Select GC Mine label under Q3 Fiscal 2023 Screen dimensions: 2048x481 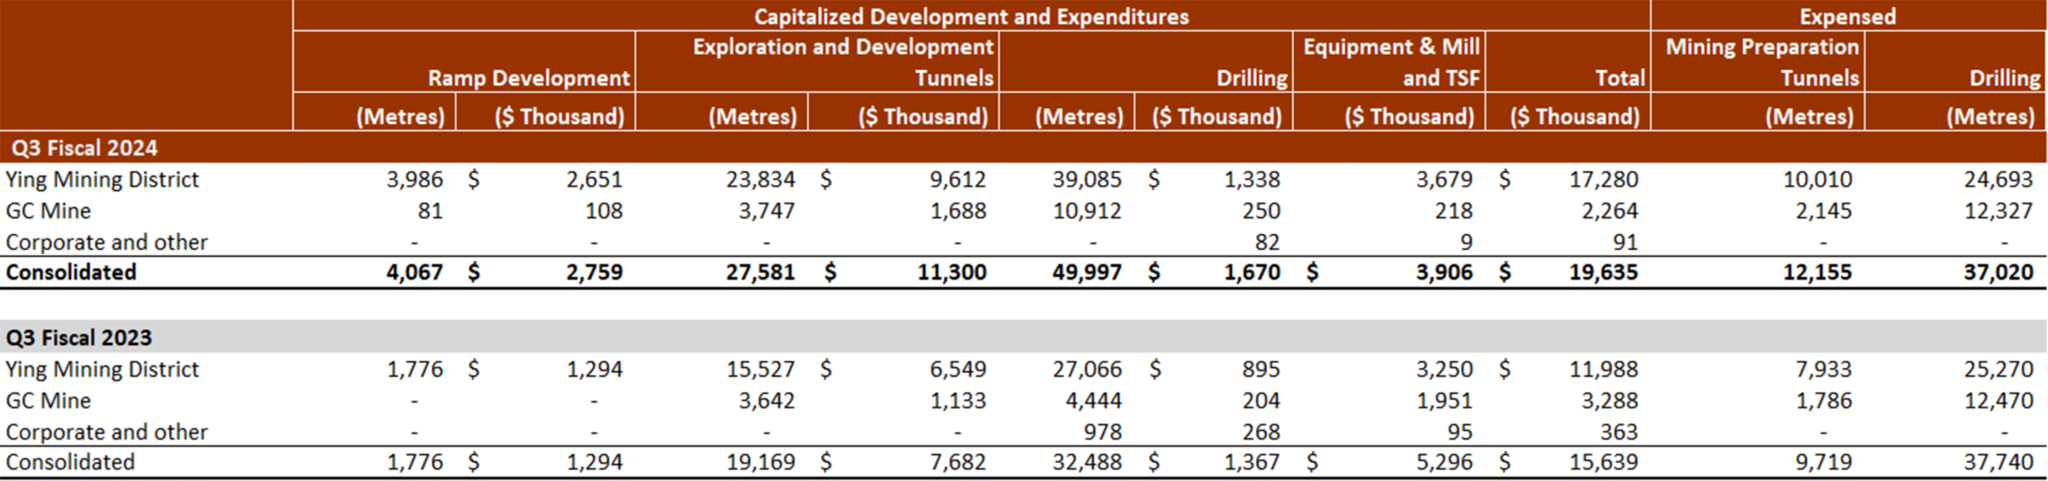[48, 401]
